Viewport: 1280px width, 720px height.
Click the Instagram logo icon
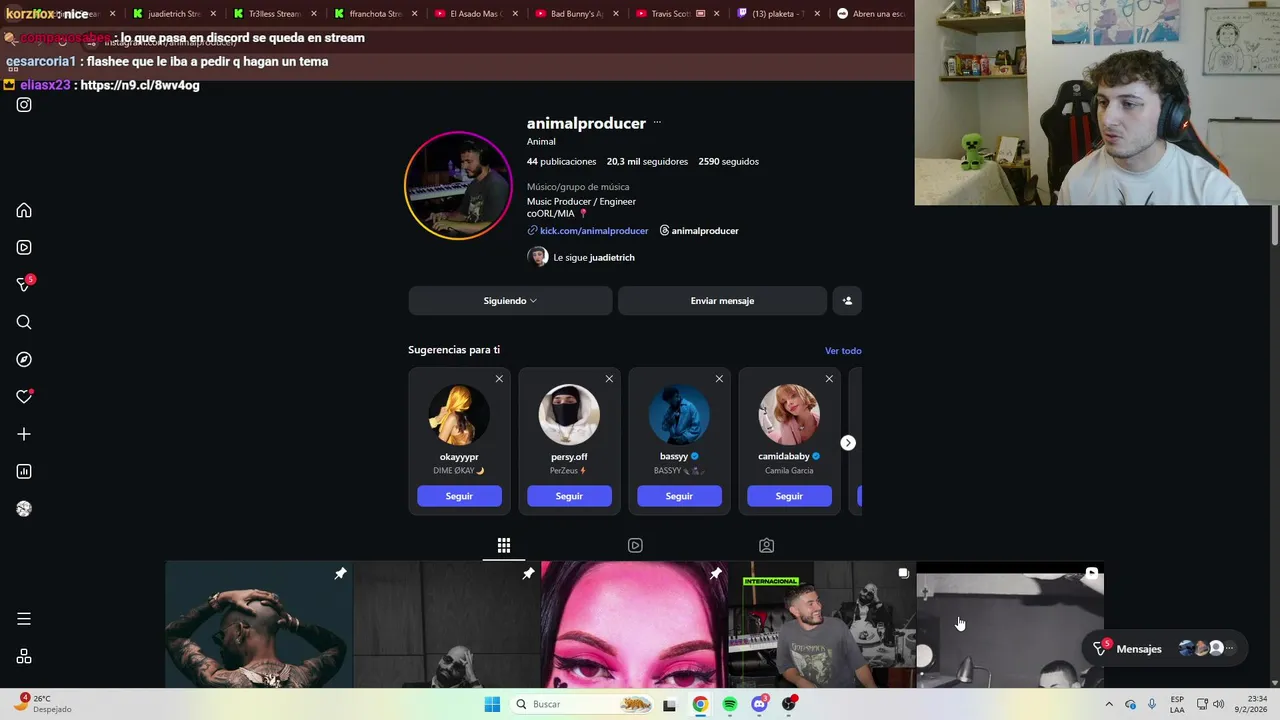coord(24,105)
